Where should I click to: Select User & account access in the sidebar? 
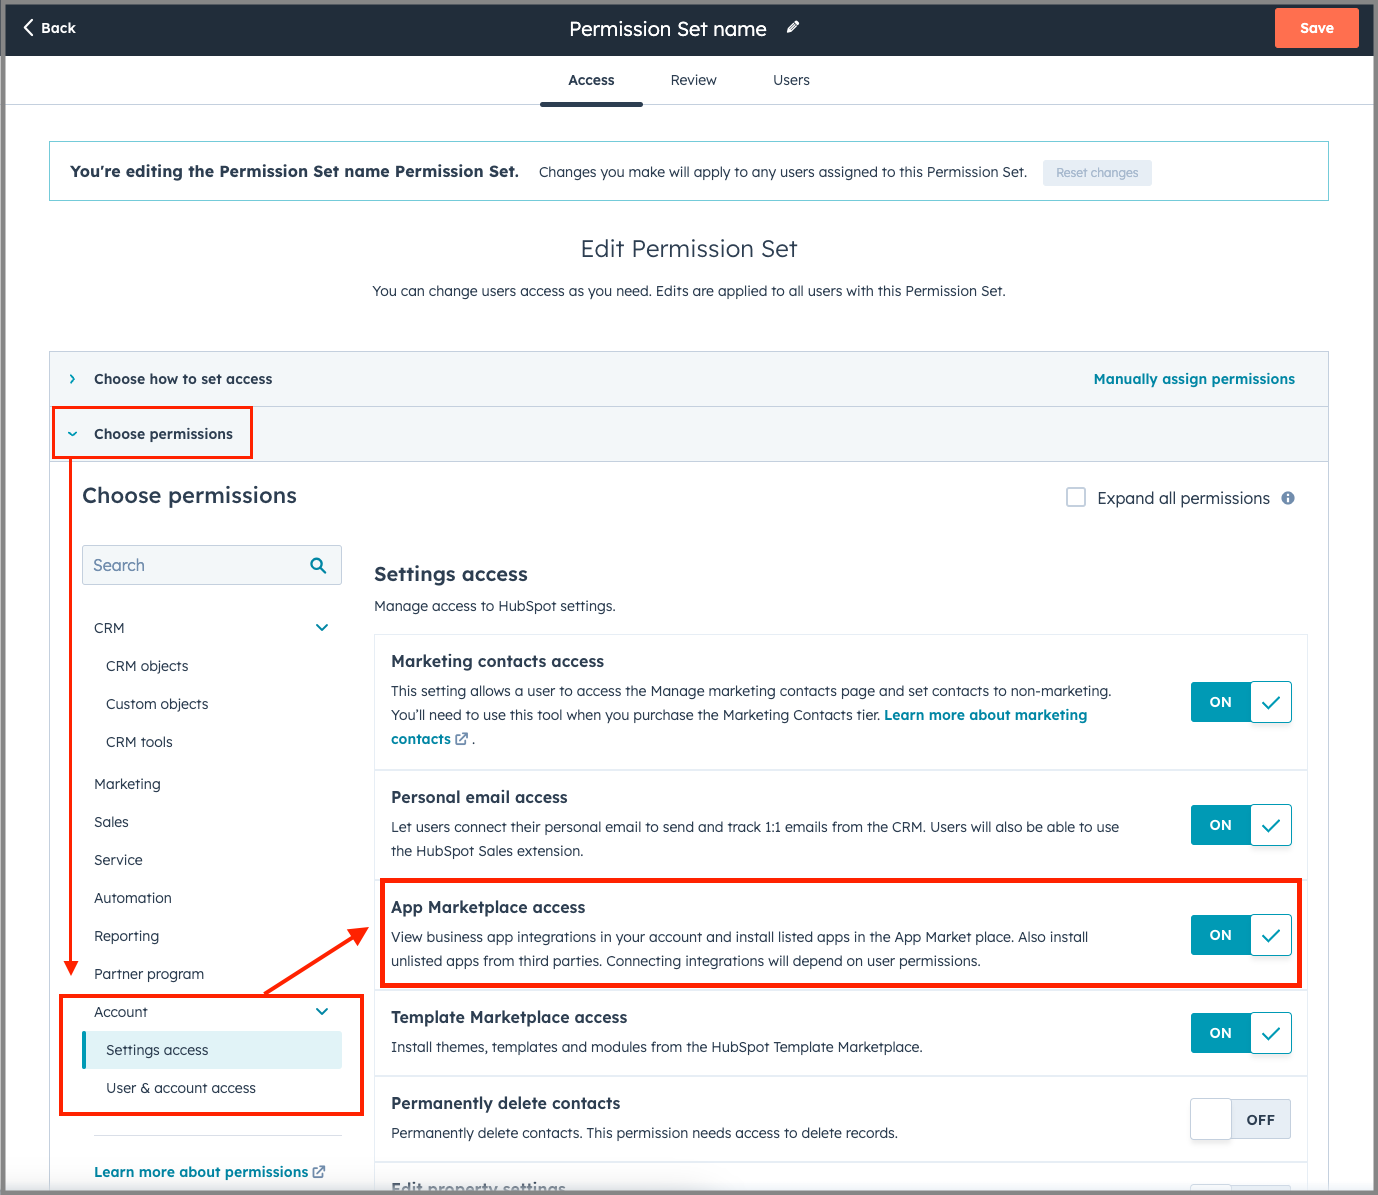[x=181, y=1088]
